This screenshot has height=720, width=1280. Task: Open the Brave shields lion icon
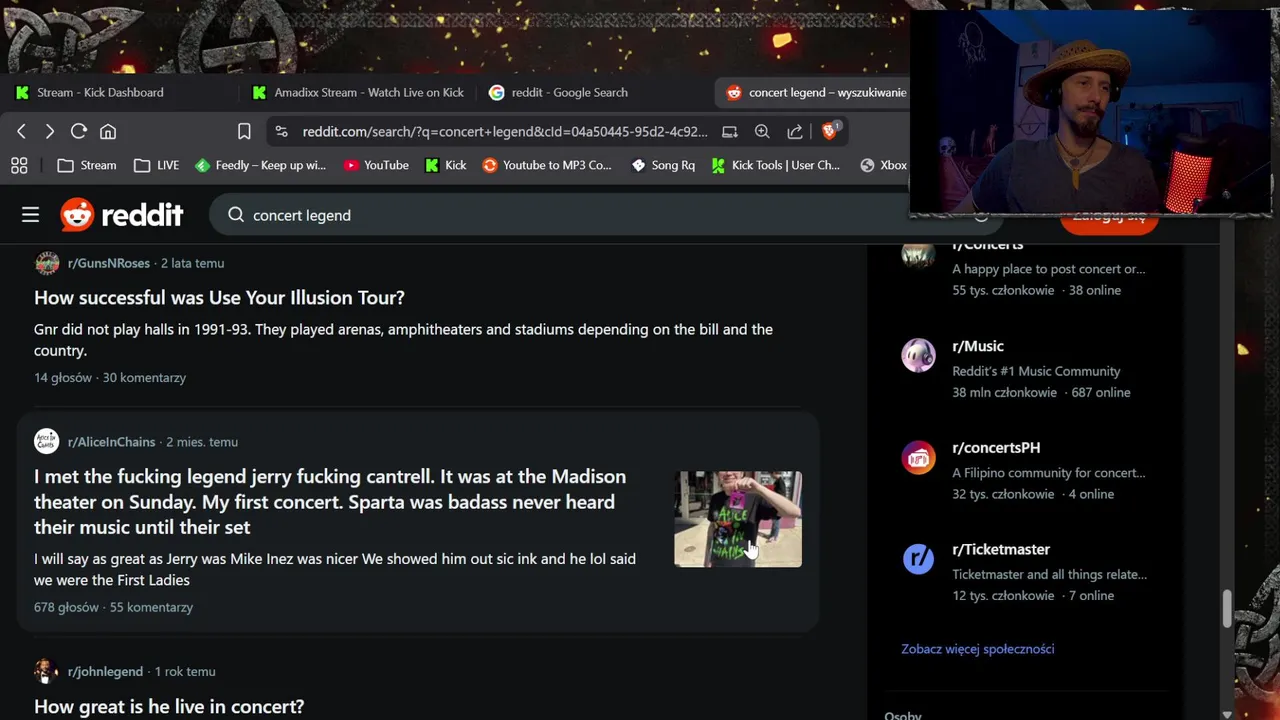pyautogui.click(x=830, y=131)
